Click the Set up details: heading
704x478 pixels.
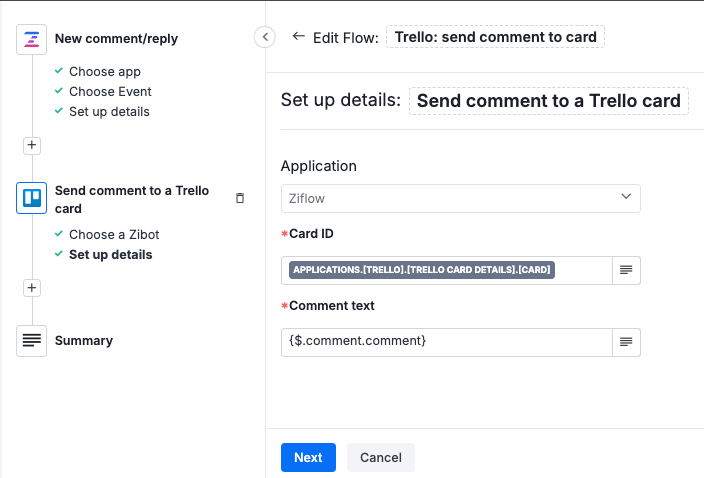pos(341,100)
